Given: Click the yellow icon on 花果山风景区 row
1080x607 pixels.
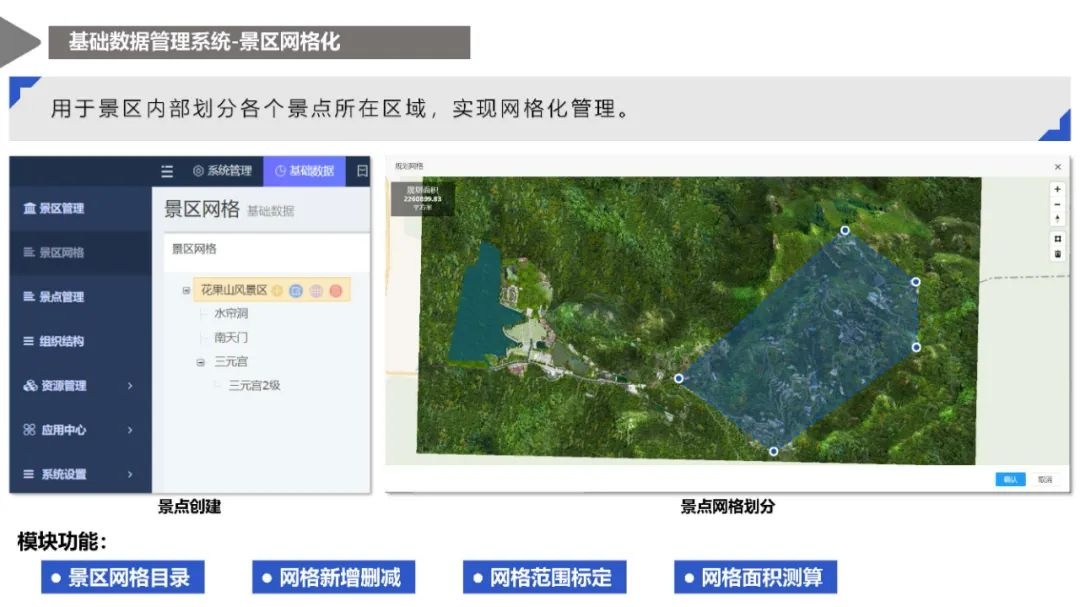Looking at the screenshot, I should pyautogui.click(x=277, y=291).
